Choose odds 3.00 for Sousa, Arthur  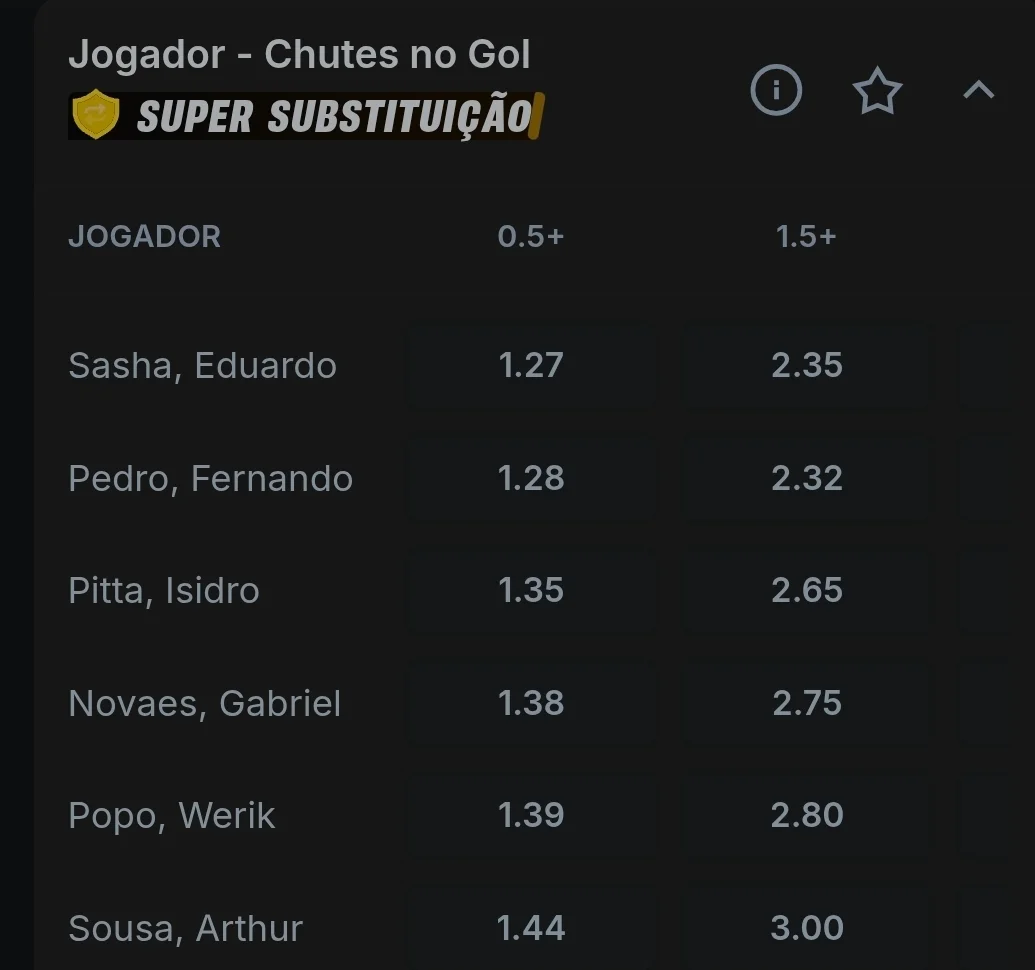click(806, 927)
